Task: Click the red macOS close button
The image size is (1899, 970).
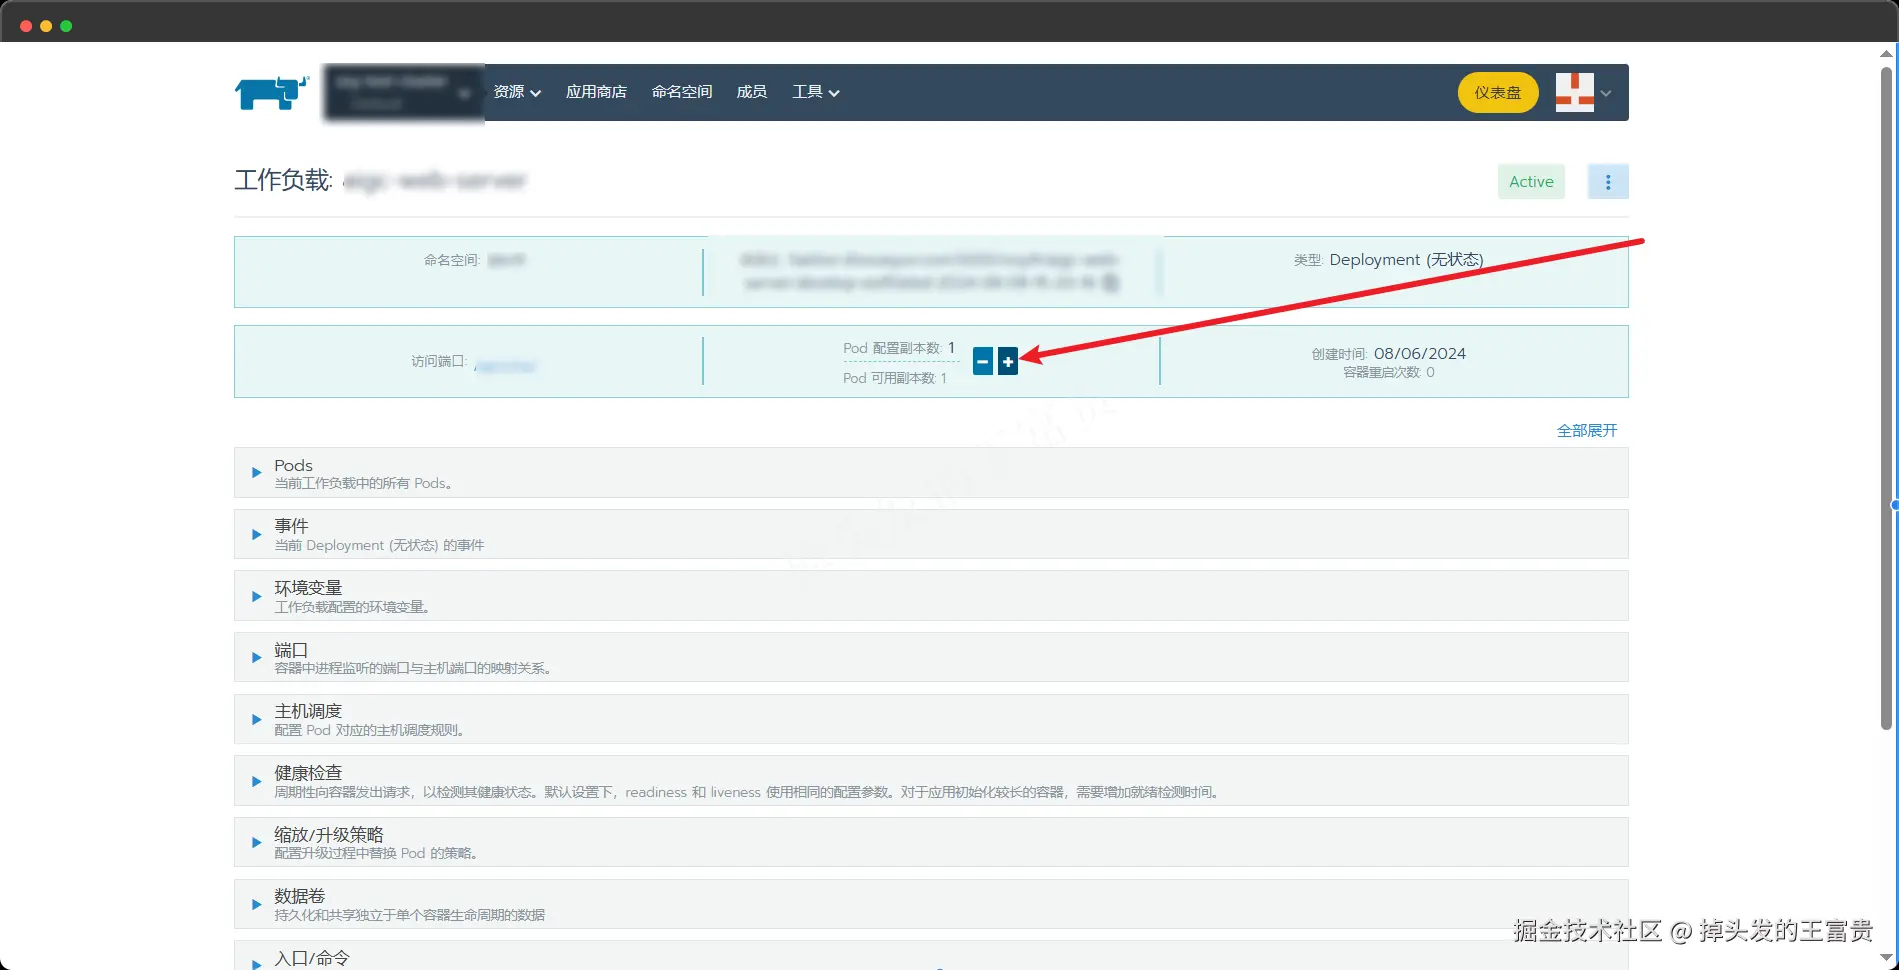Action: [x=26, y=26]
